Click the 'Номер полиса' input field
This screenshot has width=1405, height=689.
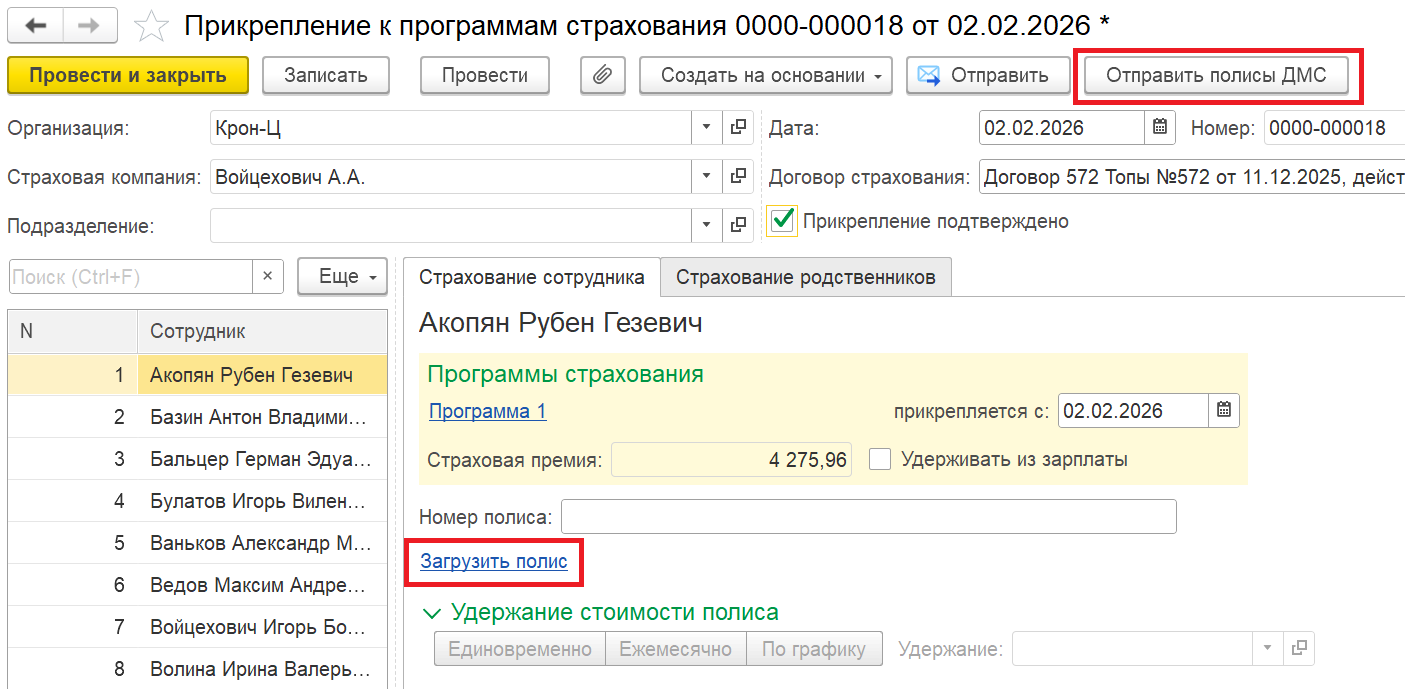point(868,517)
